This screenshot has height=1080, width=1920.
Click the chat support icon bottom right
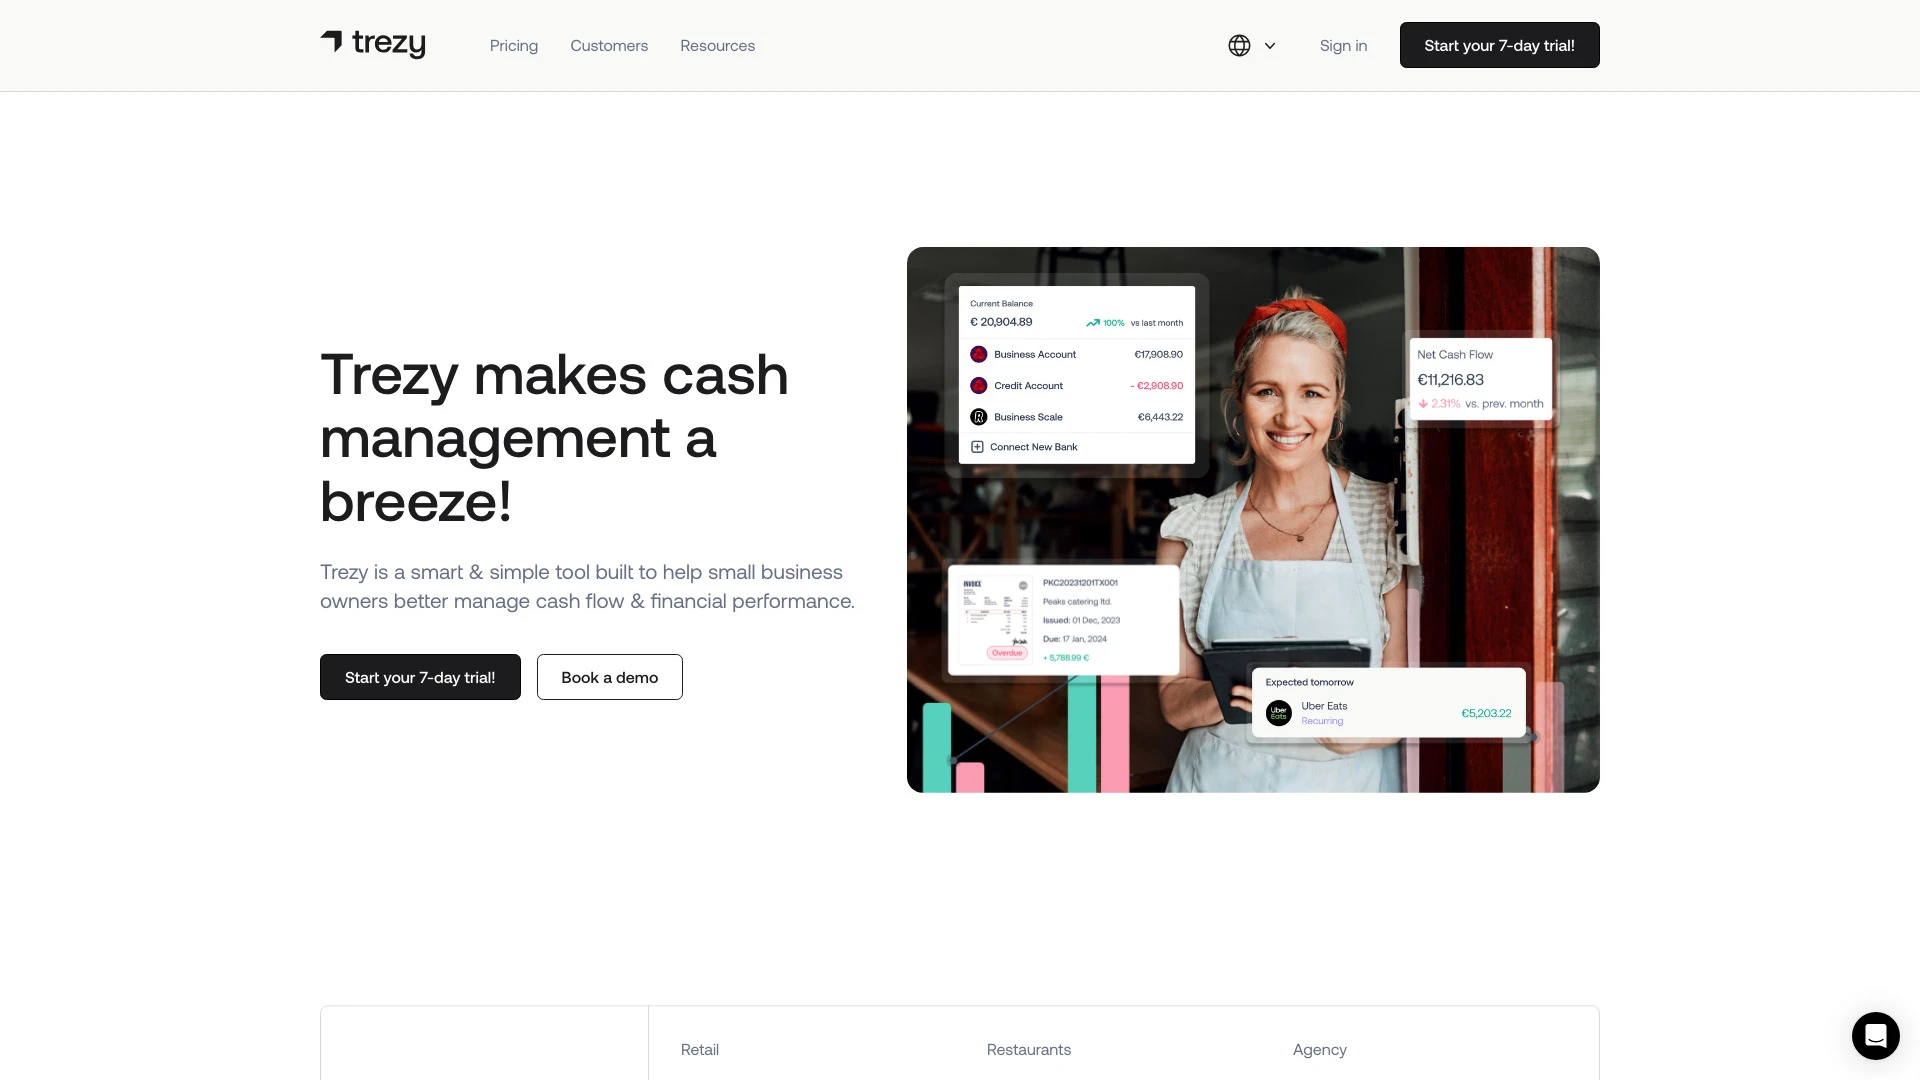(x=1875, y=1035)
